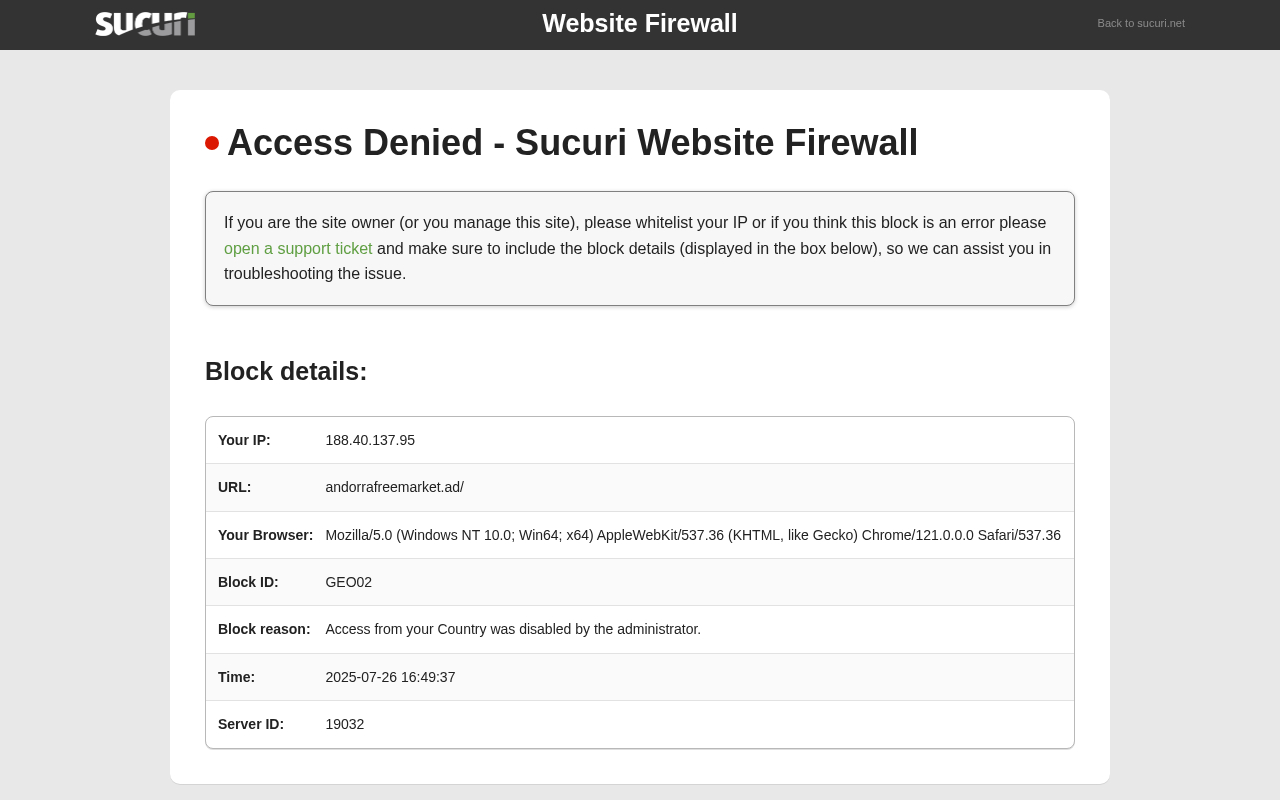Select the andorrafreemarket.ad/ URL value
The image size is (1280, 800).
(x=394, y=487)
